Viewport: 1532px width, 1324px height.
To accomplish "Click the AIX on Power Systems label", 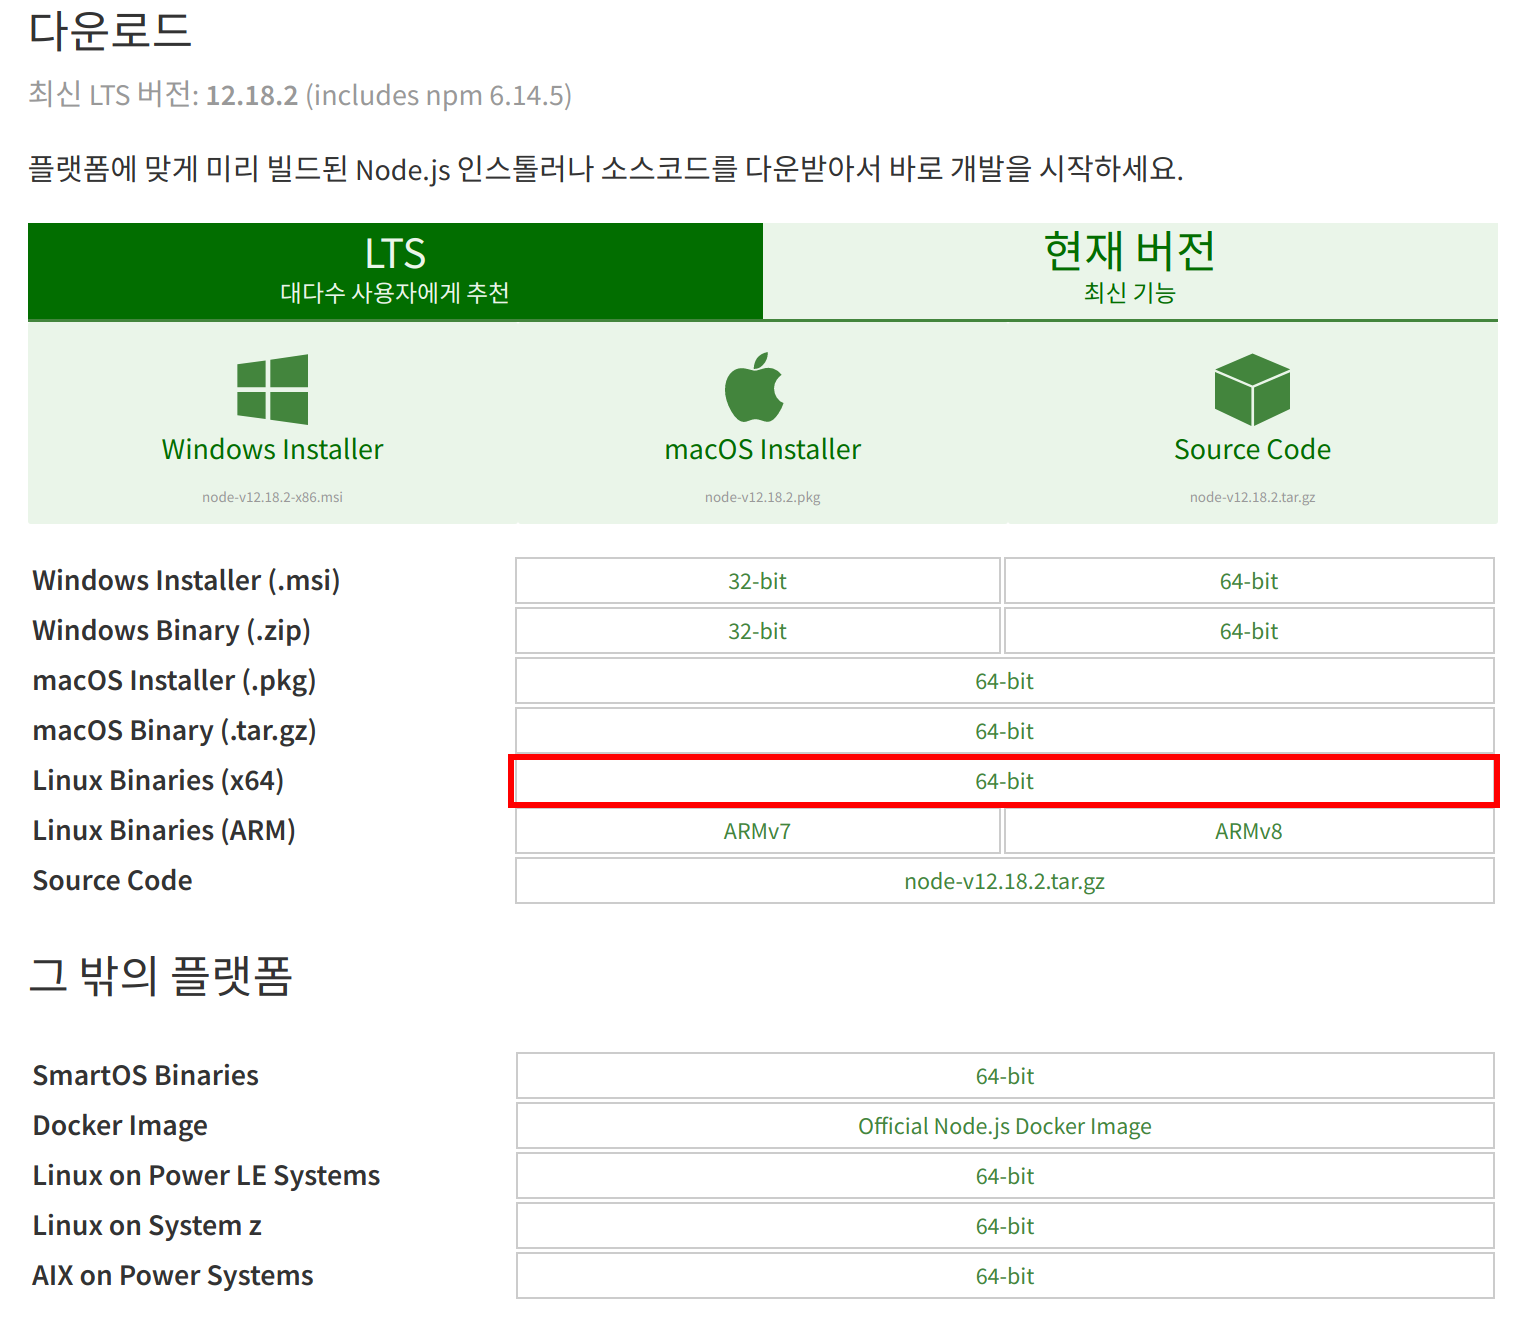I will click(x=172, y=1276).
